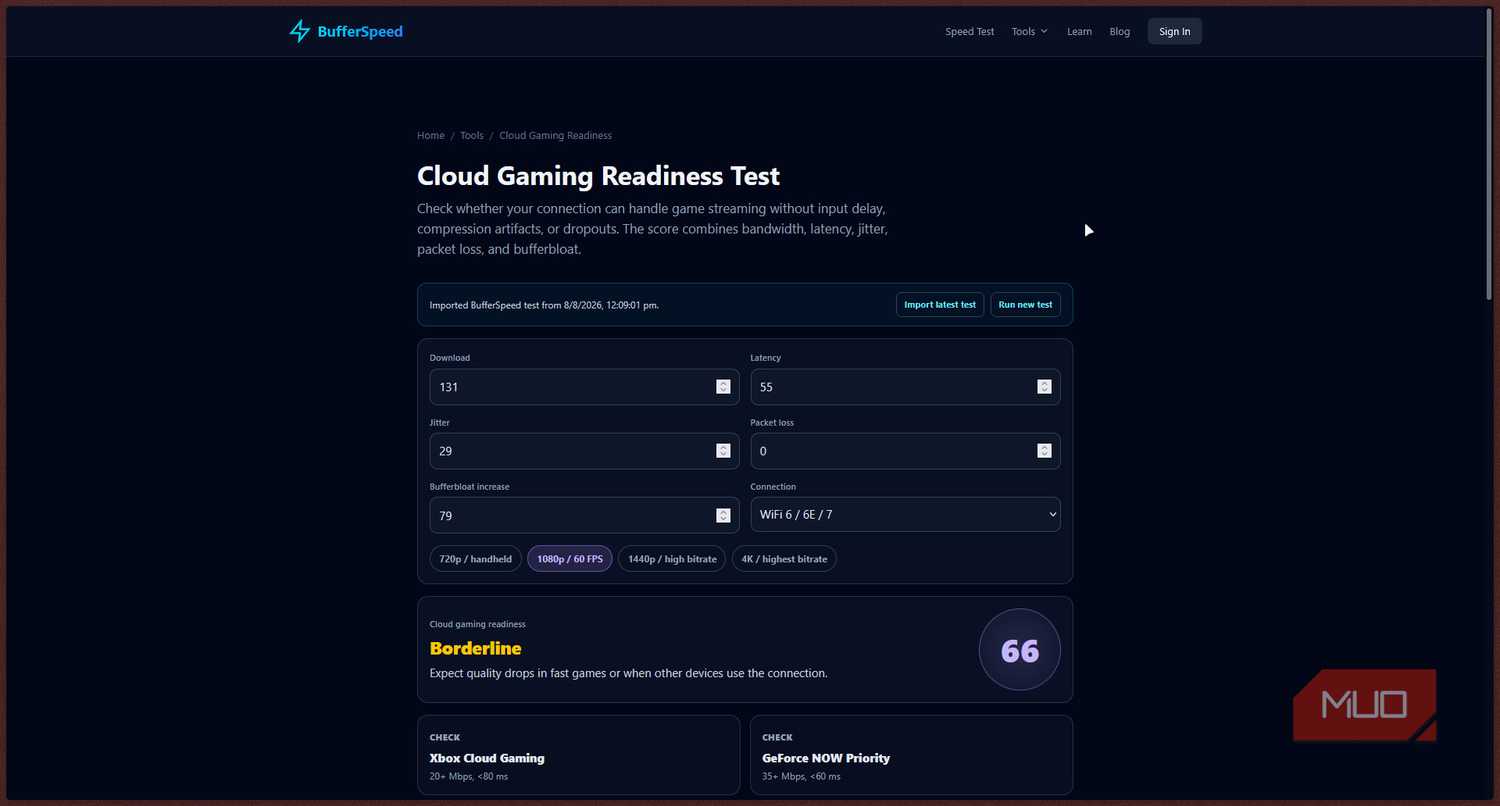Image resolution: width=1500 pixels, height=806 pixels.
Task: Open the Connection dropdown showing WiFi 6
Action: [905, 515]
